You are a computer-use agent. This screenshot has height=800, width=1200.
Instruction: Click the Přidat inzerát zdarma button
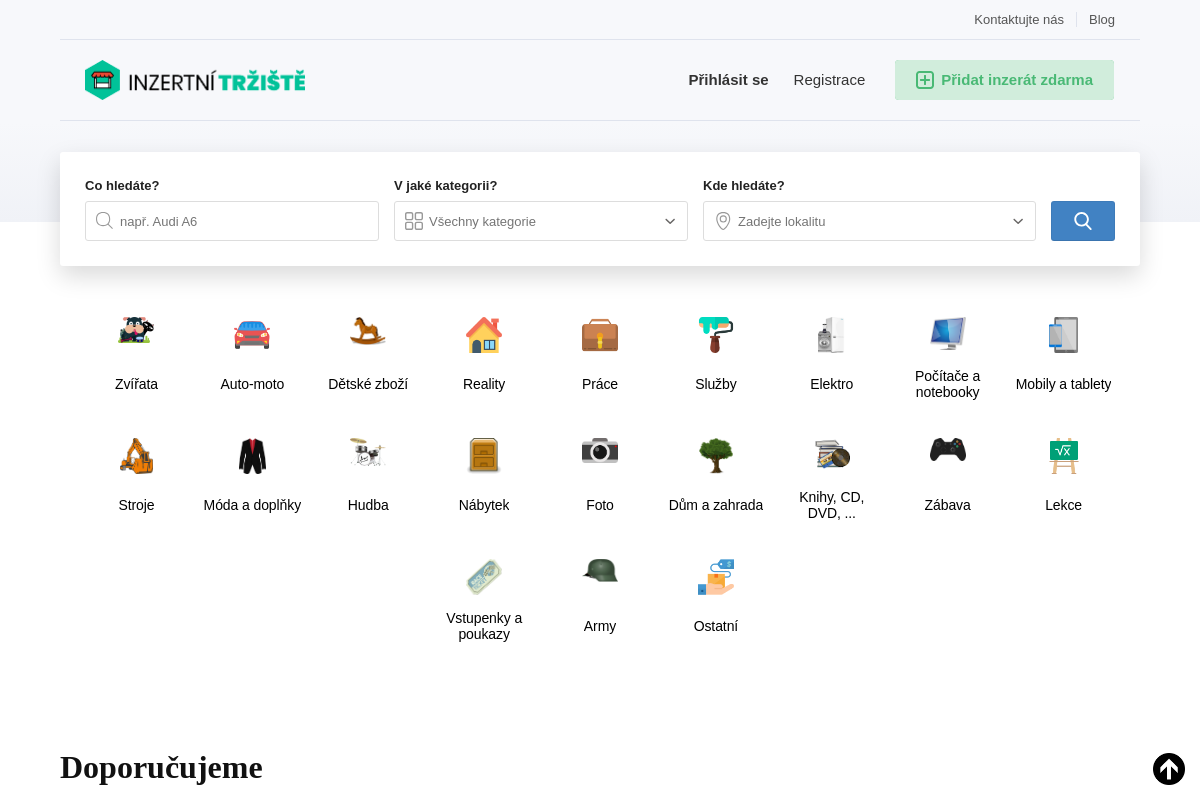[1004, 80]
